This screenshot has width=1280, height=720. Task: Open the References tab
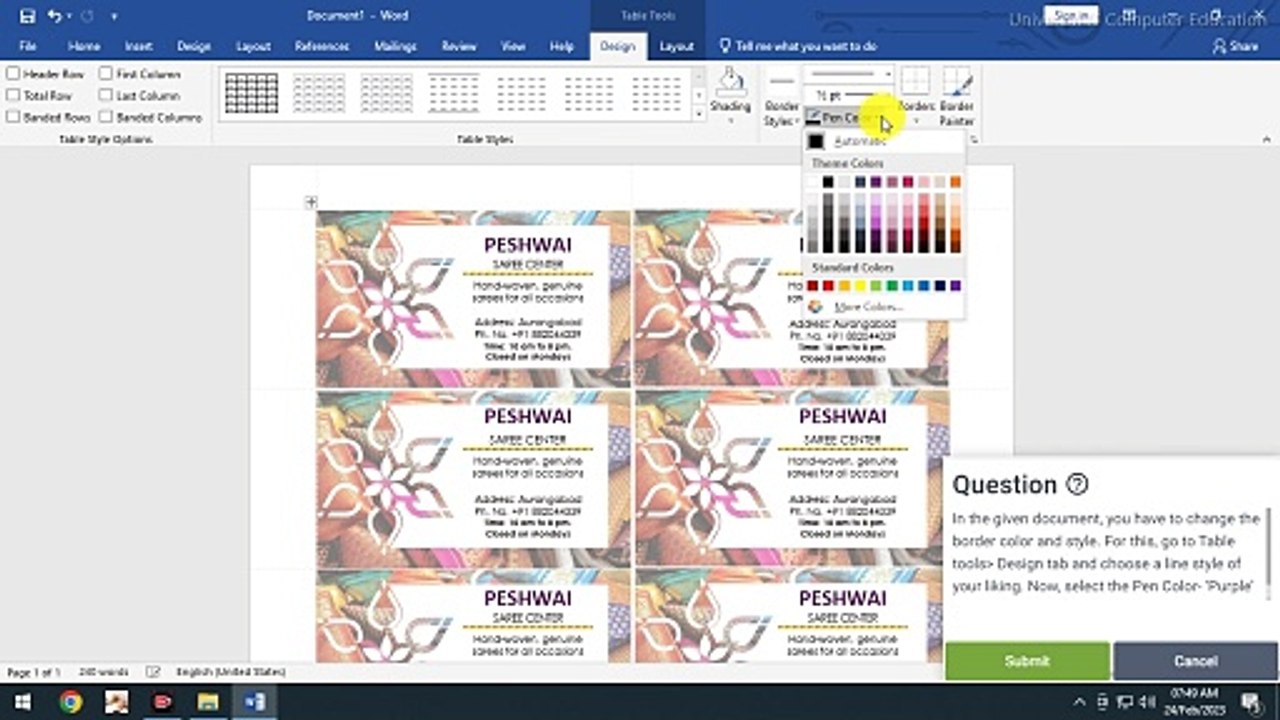point(322,46)
